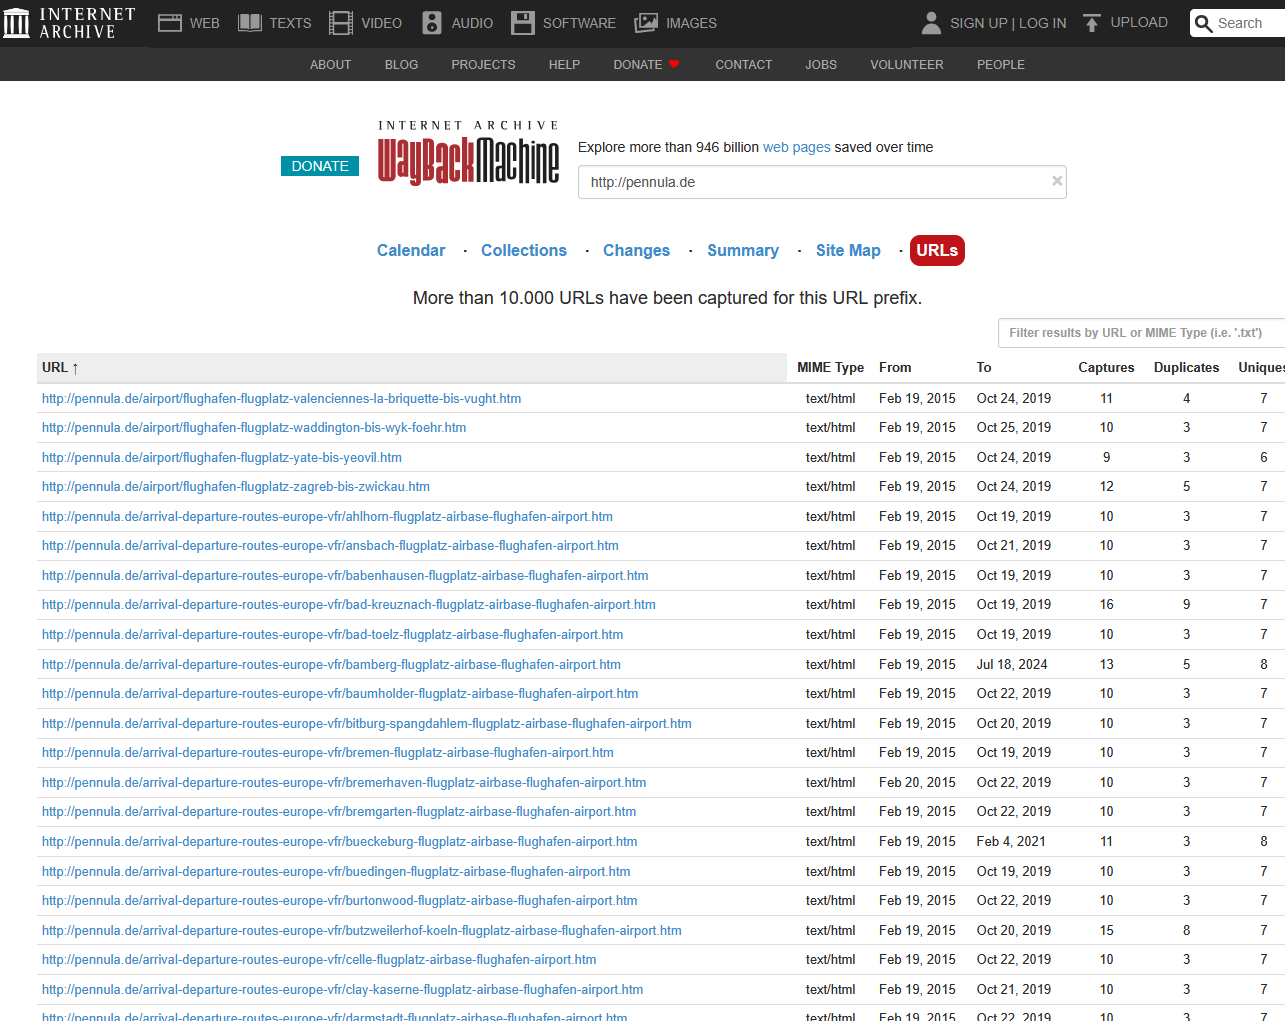Open the Texts book icon

click(x=250, y=23)
